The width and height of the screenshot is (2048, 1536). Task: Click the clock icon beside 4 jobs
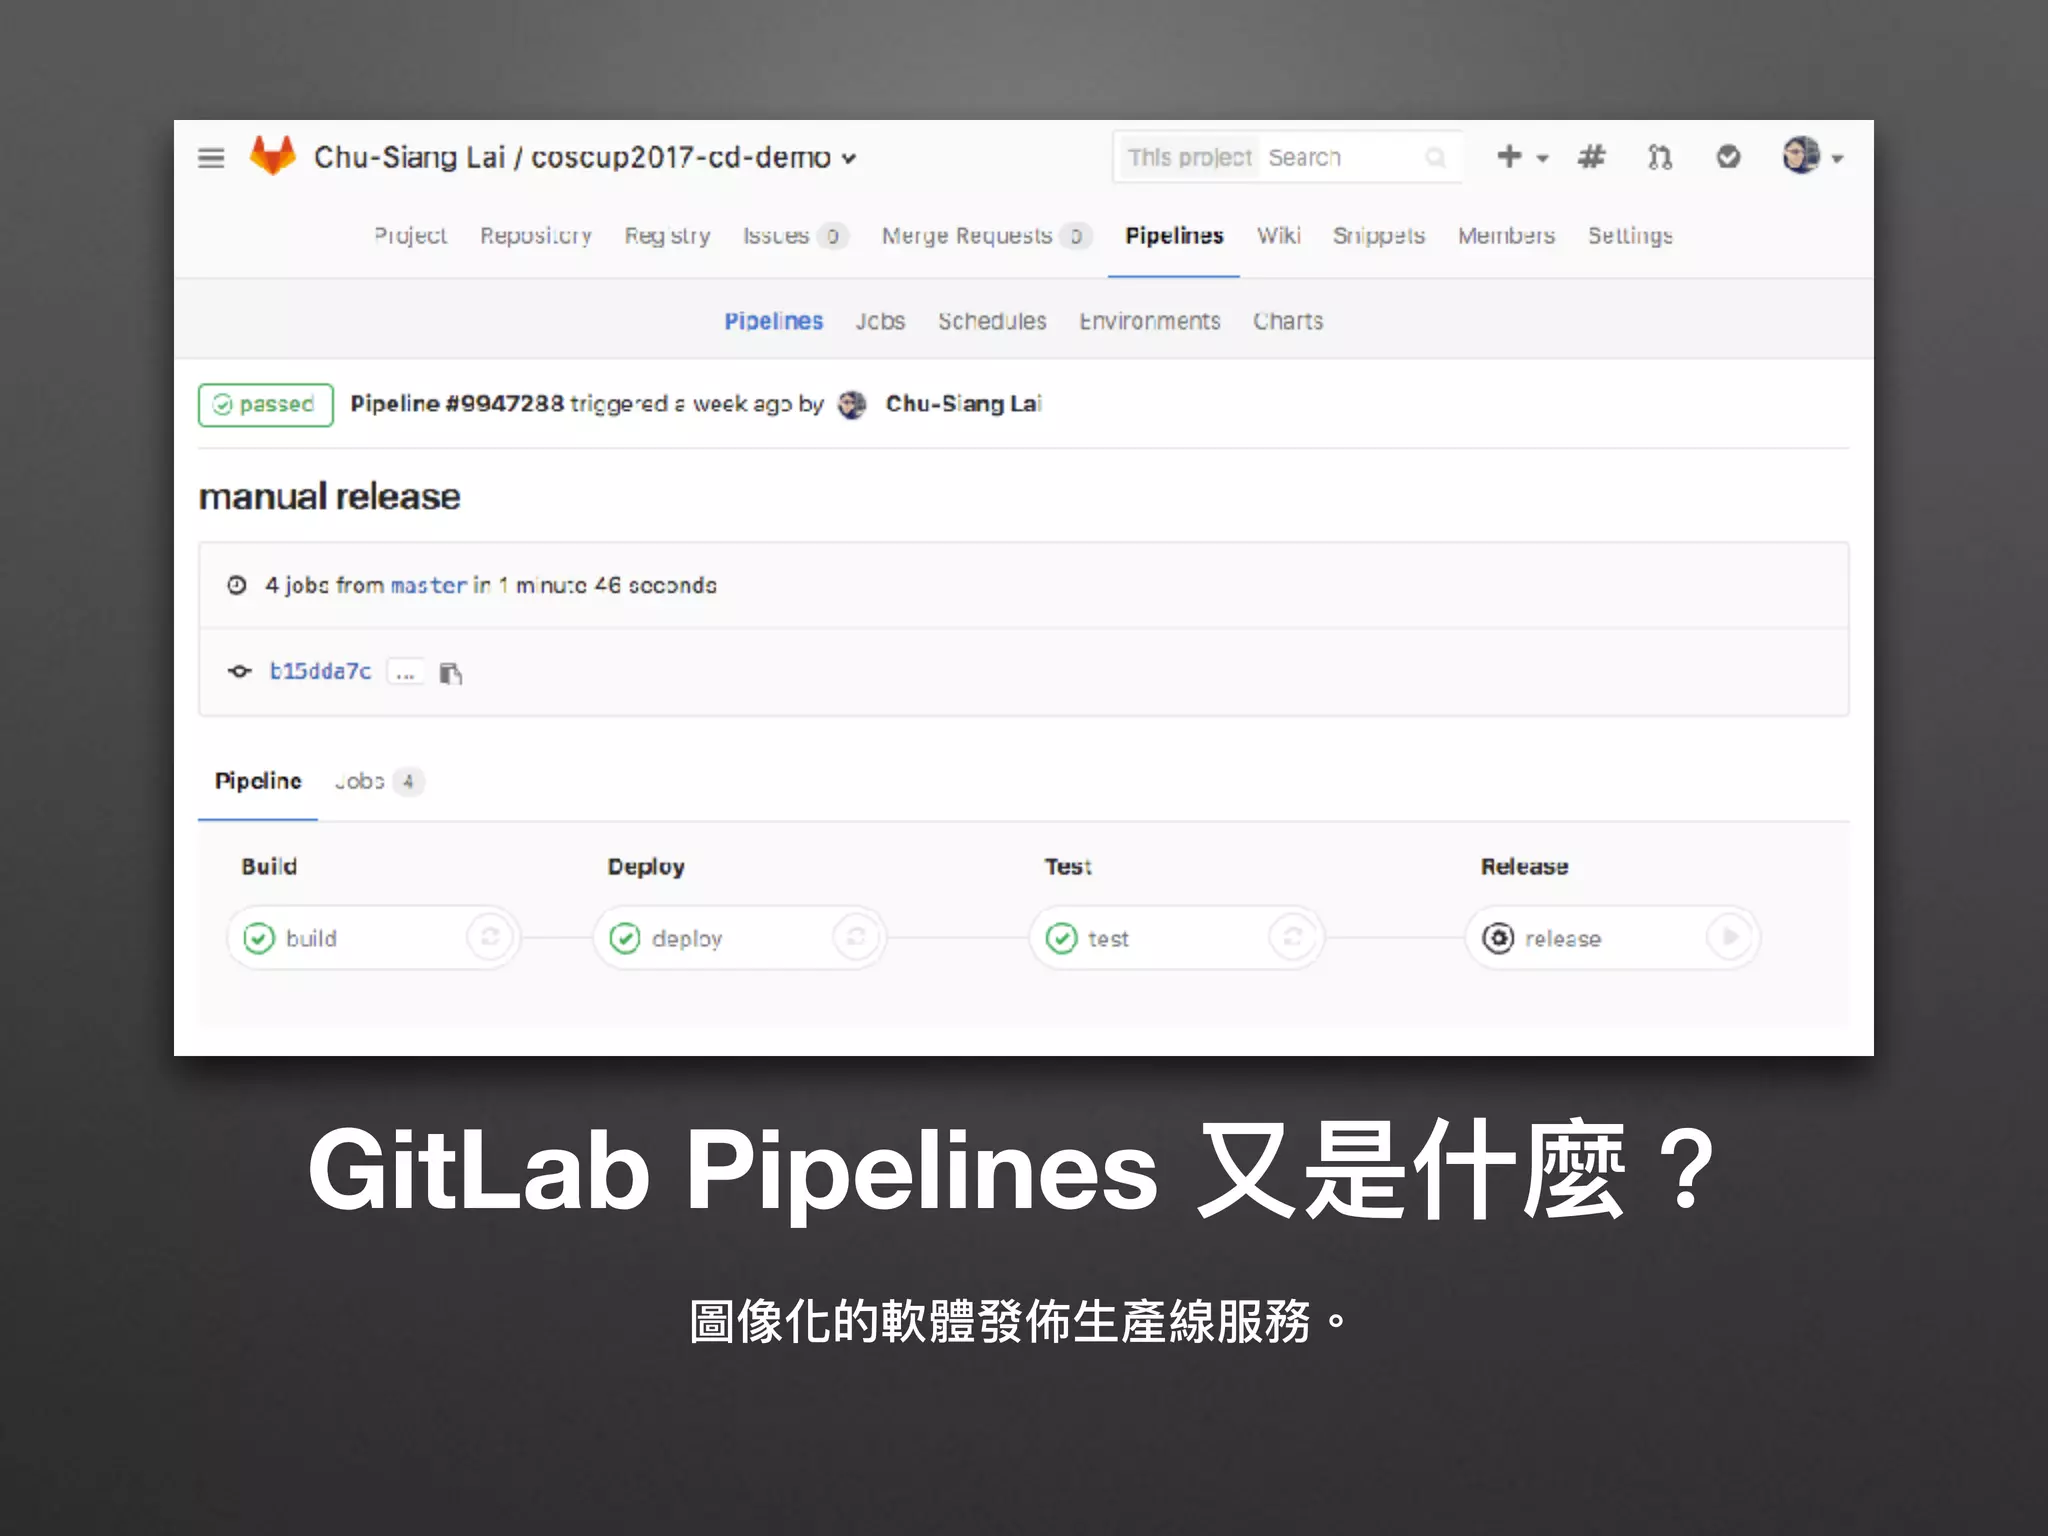237,585
